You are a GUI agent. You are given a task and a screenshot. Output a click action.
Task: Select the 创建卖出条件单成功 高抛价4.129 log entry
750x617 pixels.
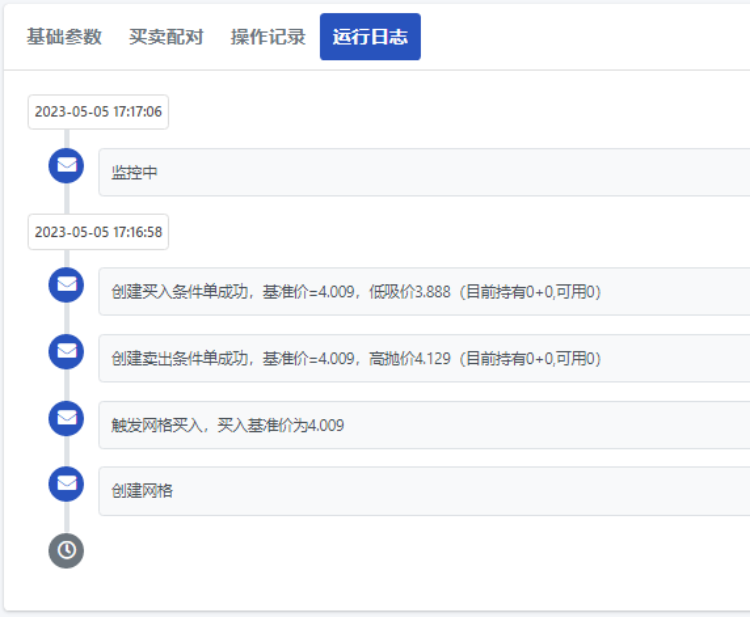tap(424, 358)
